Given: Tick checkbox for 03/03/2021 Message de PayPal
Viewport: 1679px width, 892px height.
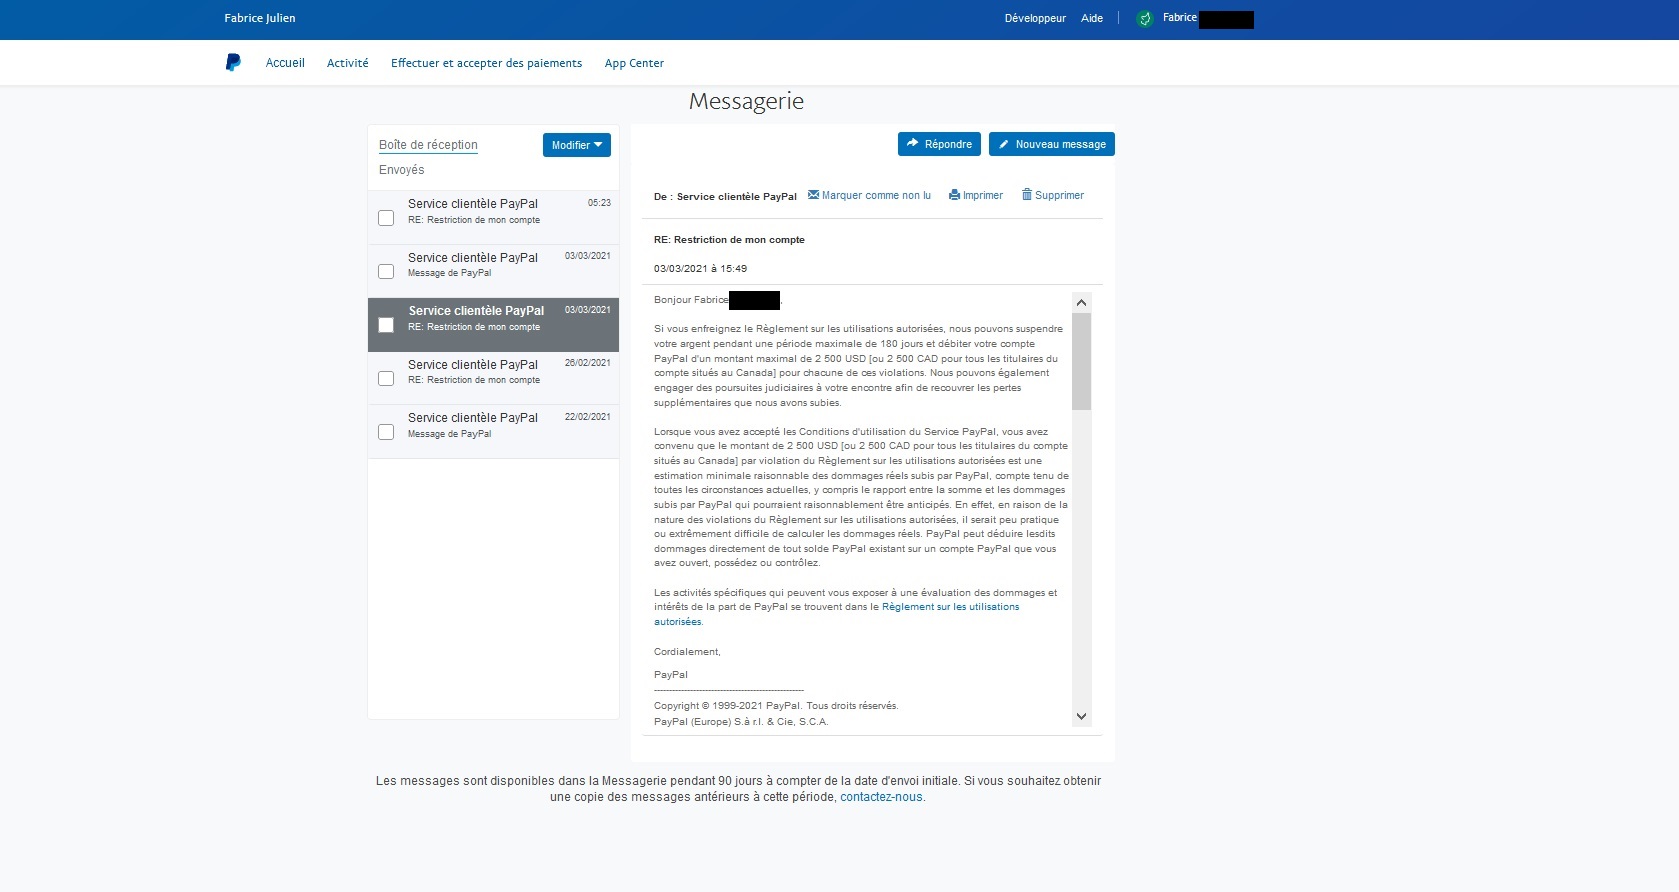Looking at the screenshot, I should [386, 271].
